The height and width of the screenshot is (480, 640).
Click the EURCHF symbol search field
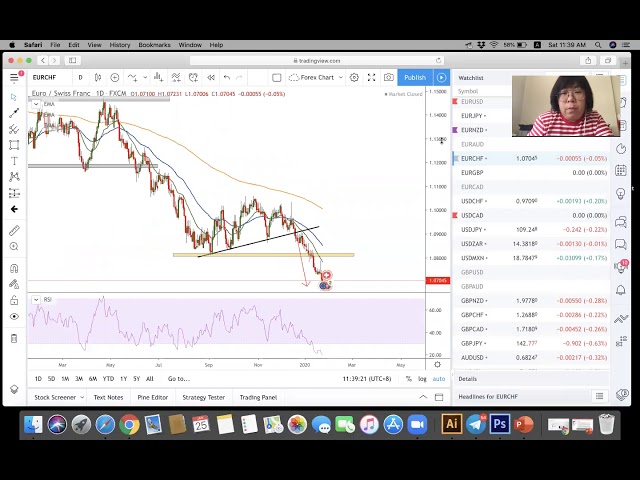45,77
